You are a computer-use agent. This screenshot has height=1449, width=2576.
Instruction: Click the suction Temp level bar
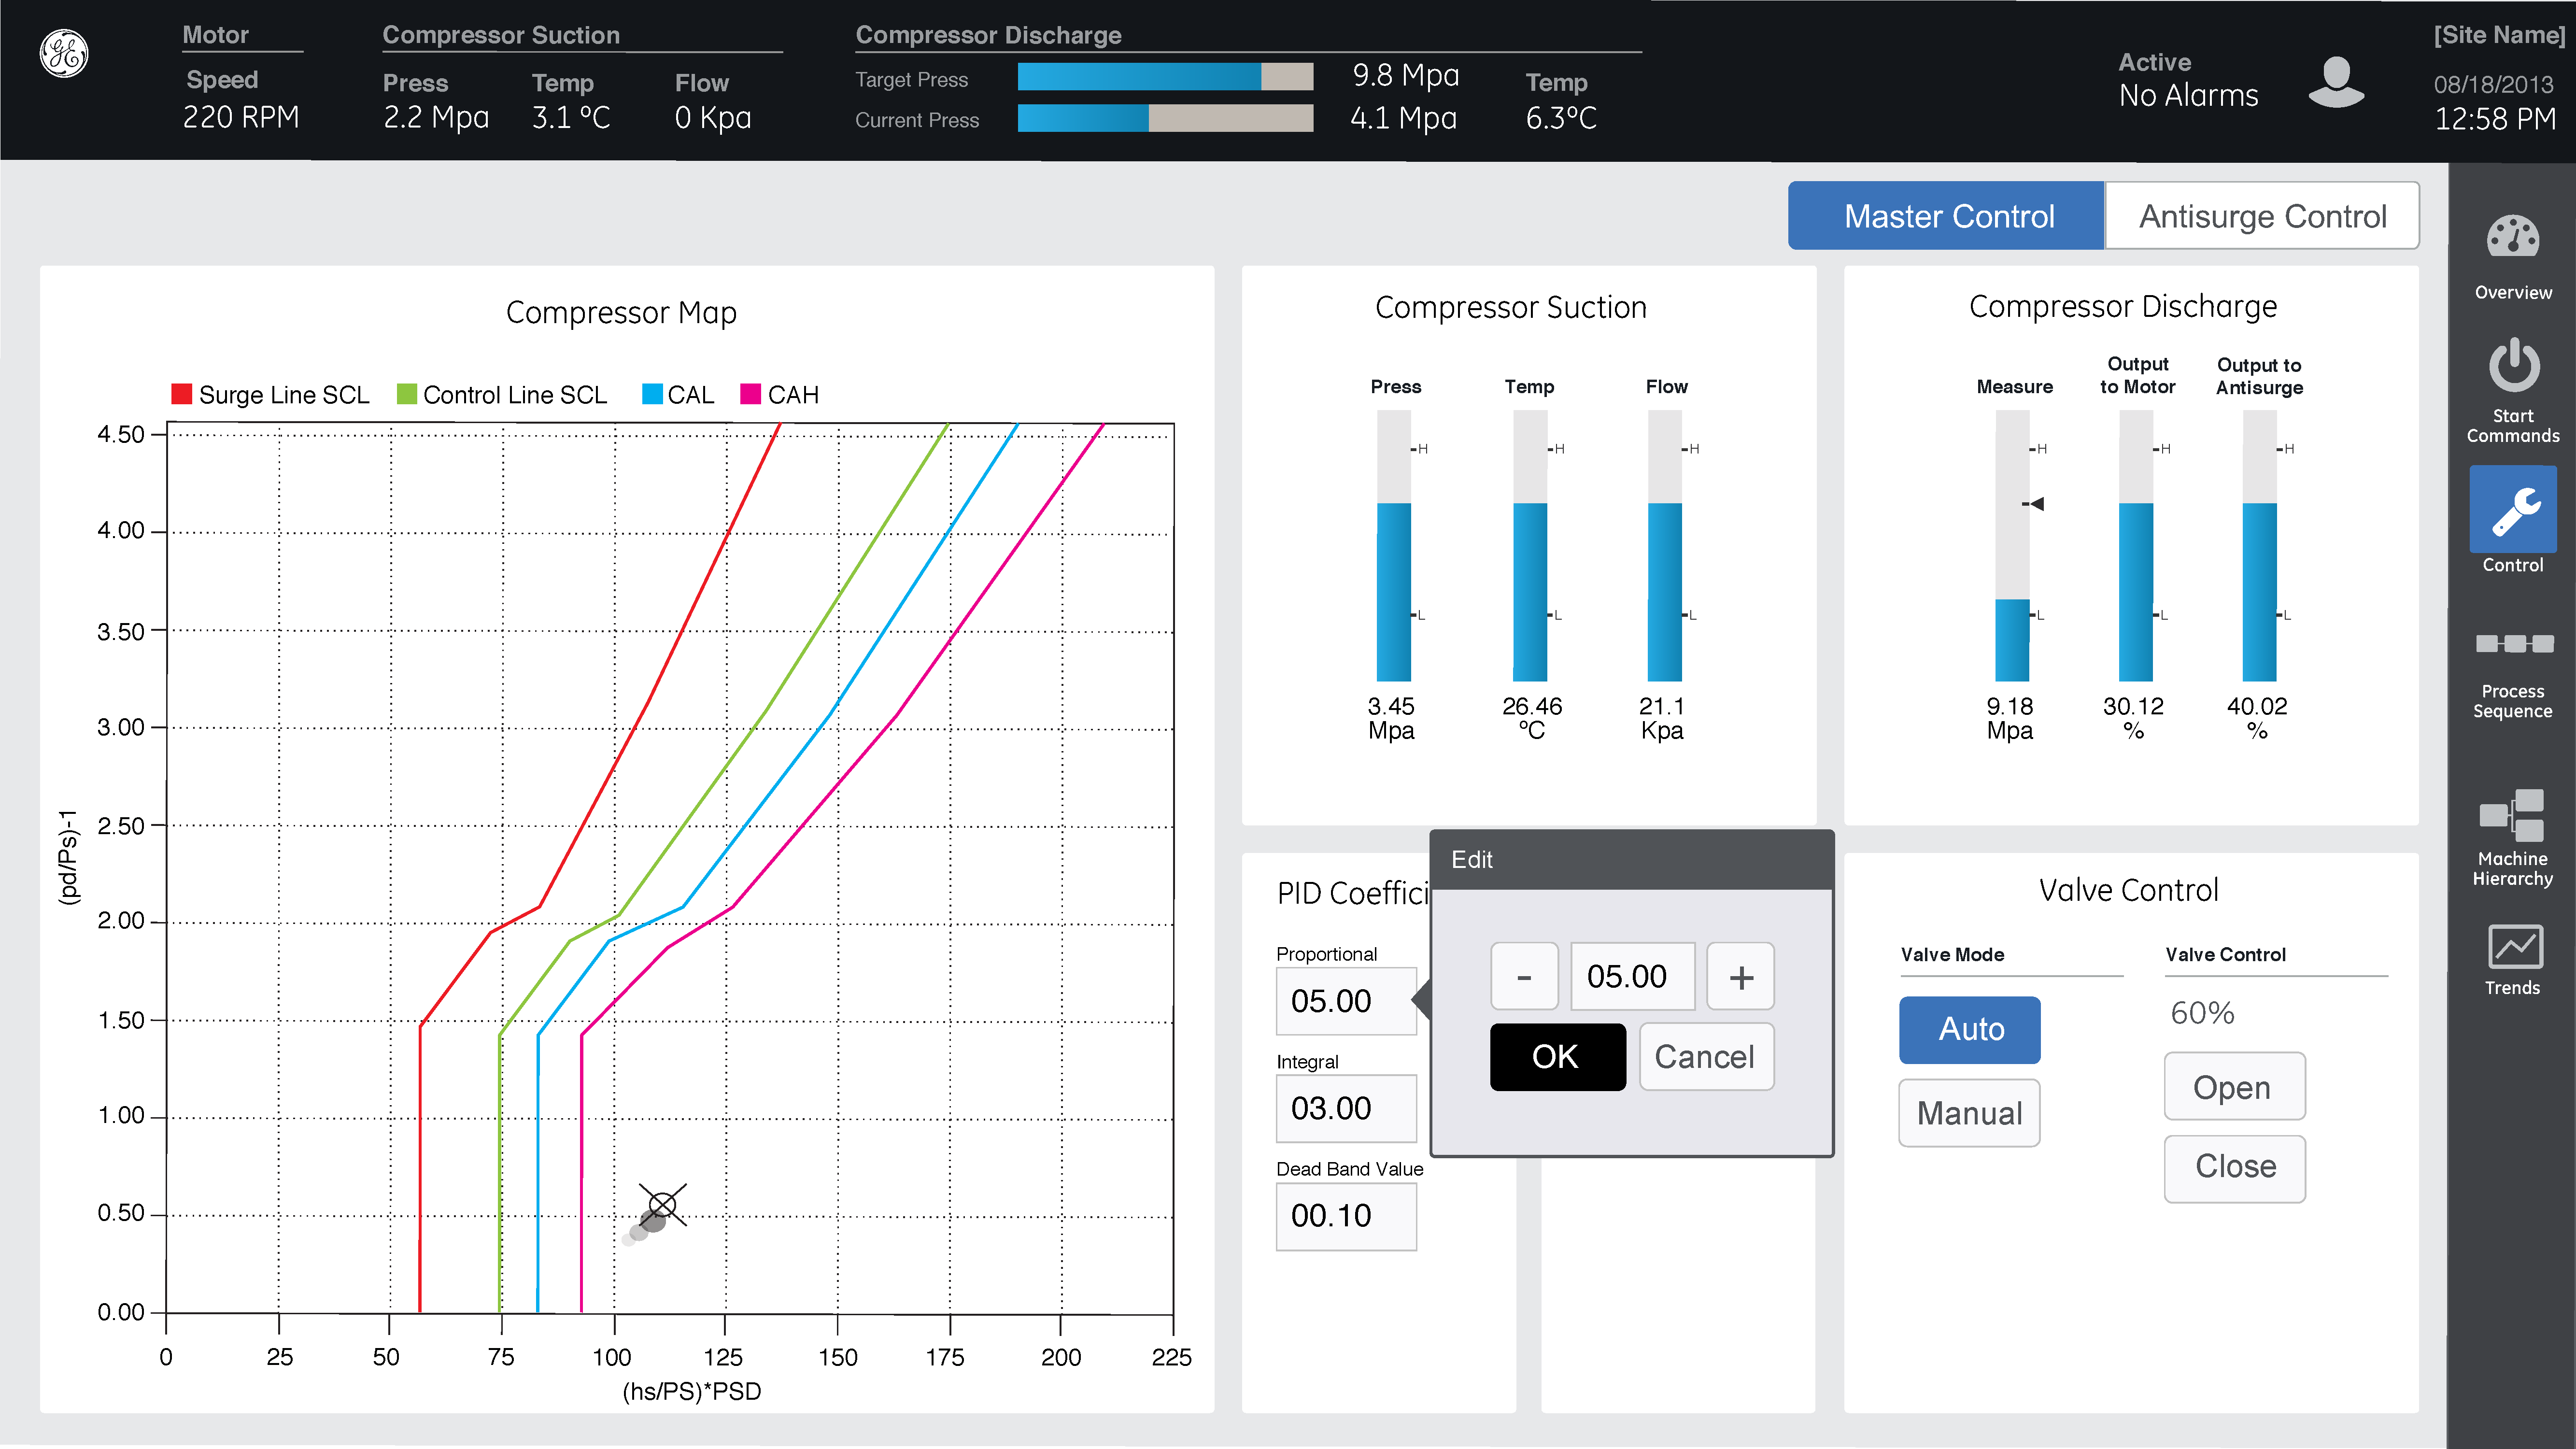1529,546
